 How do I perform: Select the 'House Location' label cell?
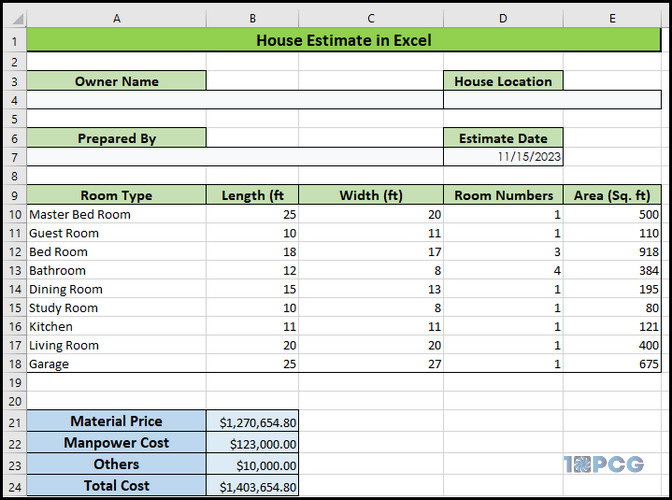click(x=503, y=81)
